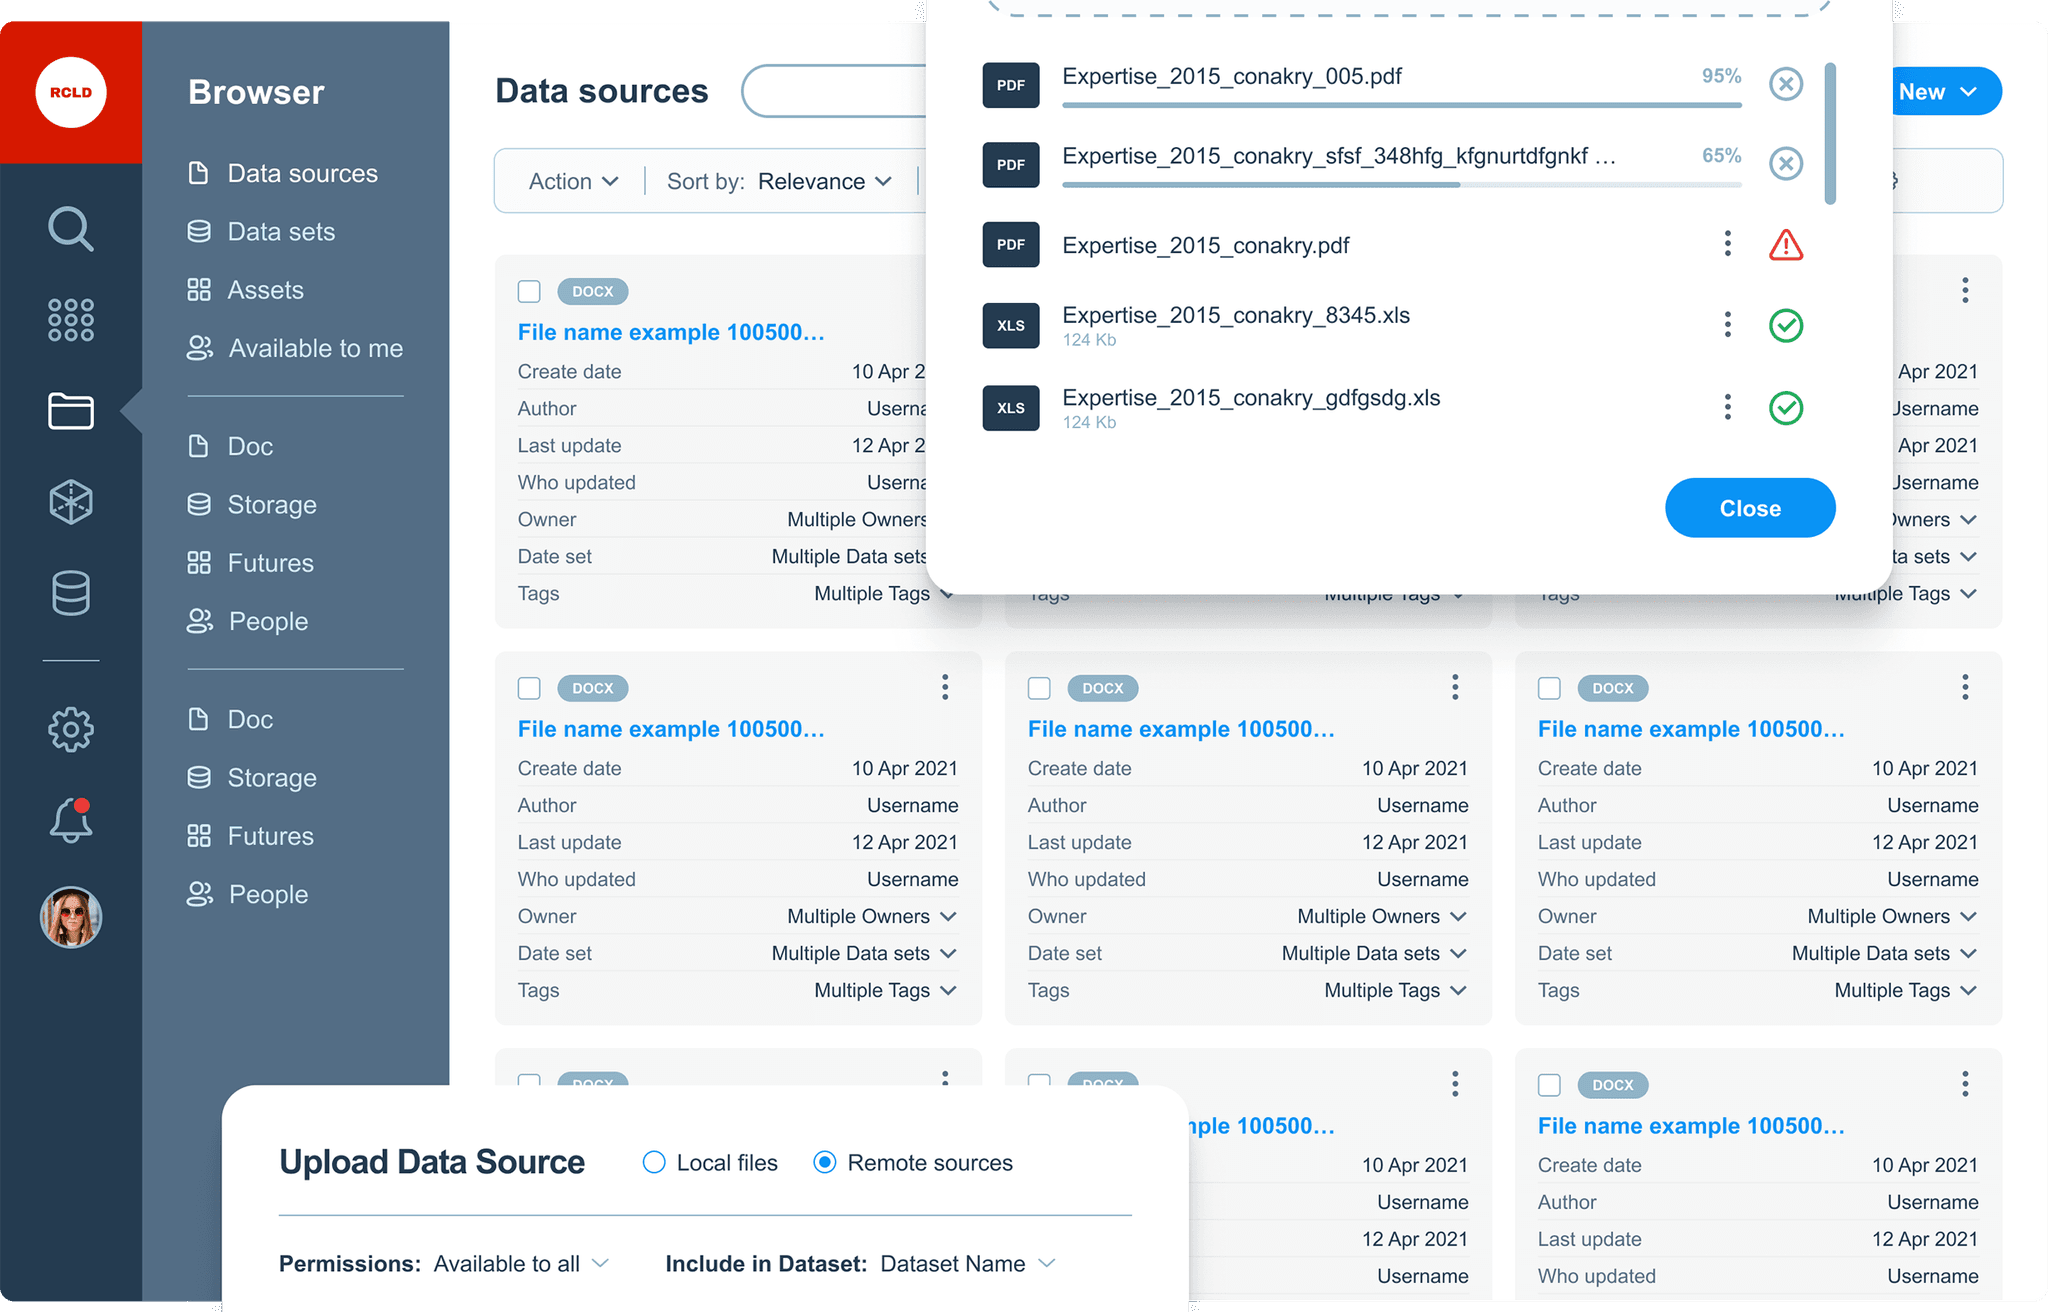Go to Data sets in Browser menu
The width and height of the screenshot is (2048, 1312).
pos(280,231)
